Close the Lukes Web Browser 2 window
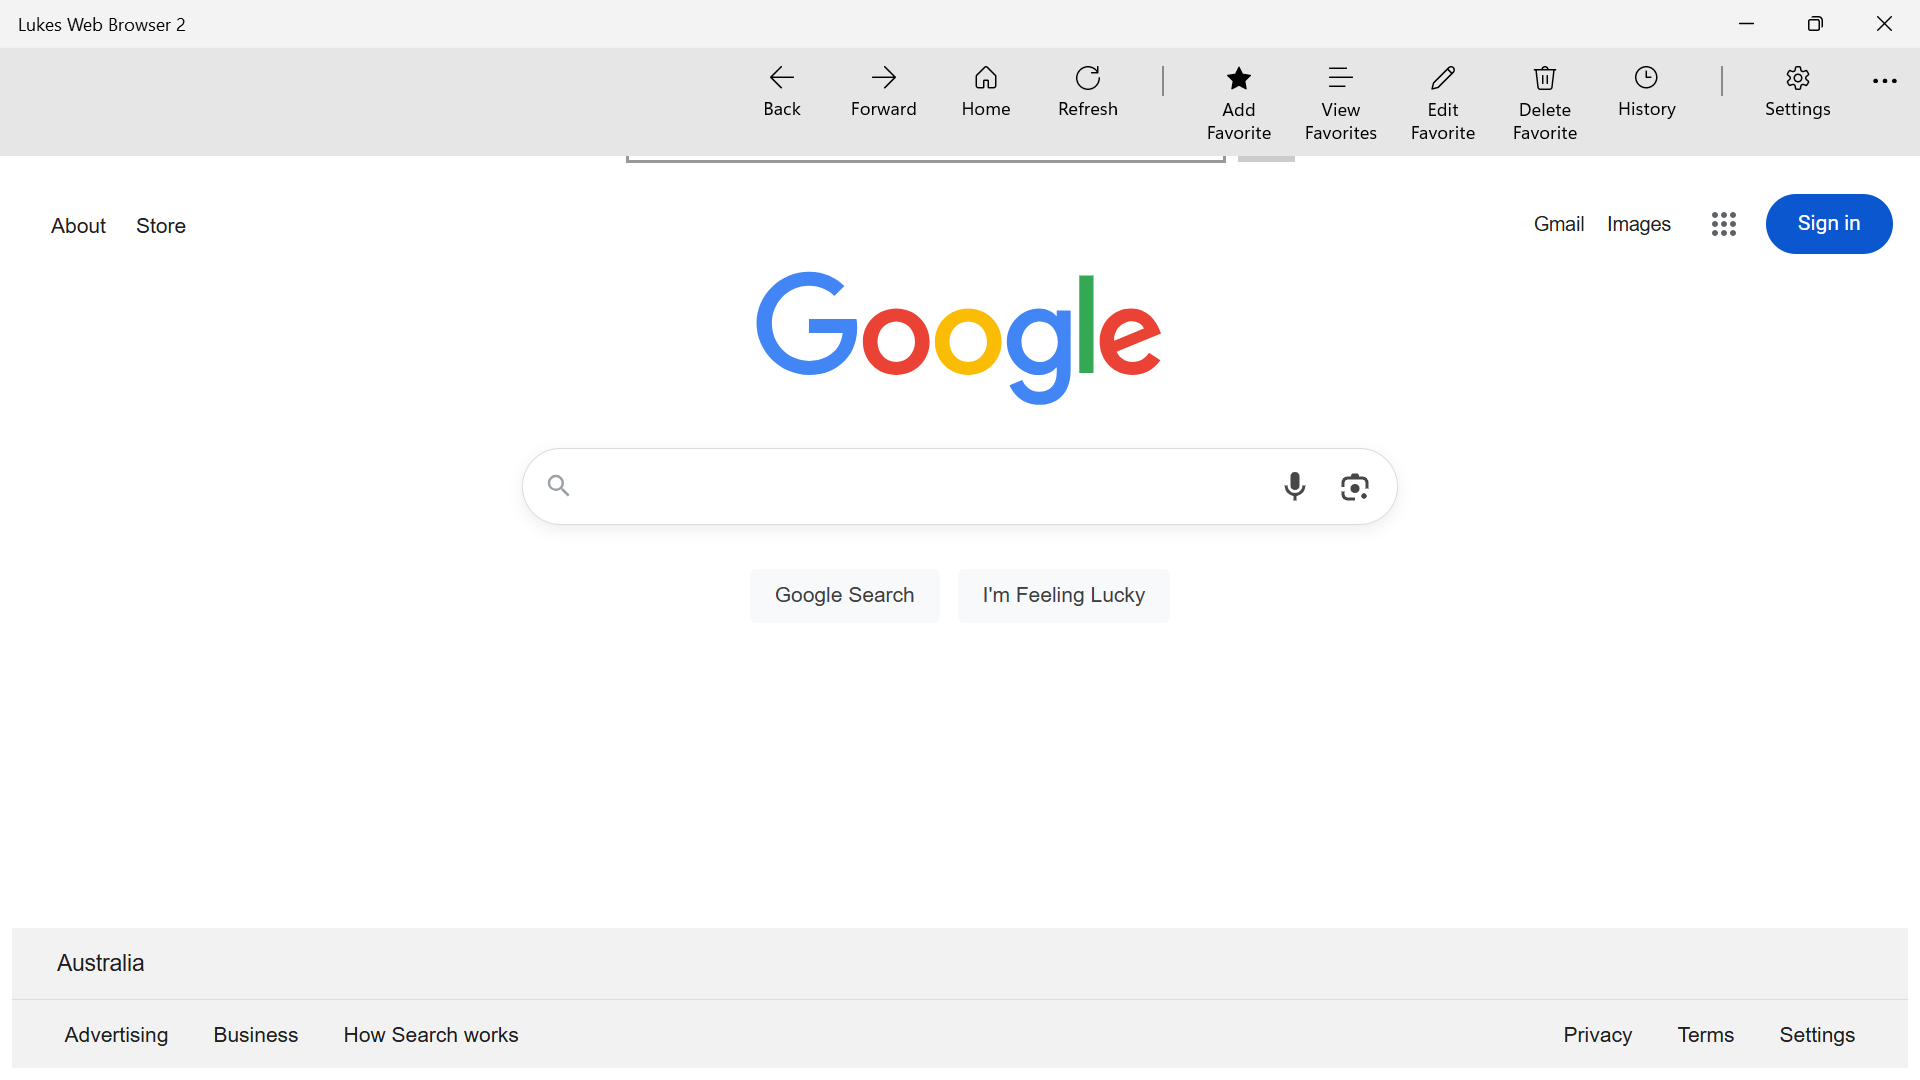Screen dimensions: 1920x1080 [1885, 24]
